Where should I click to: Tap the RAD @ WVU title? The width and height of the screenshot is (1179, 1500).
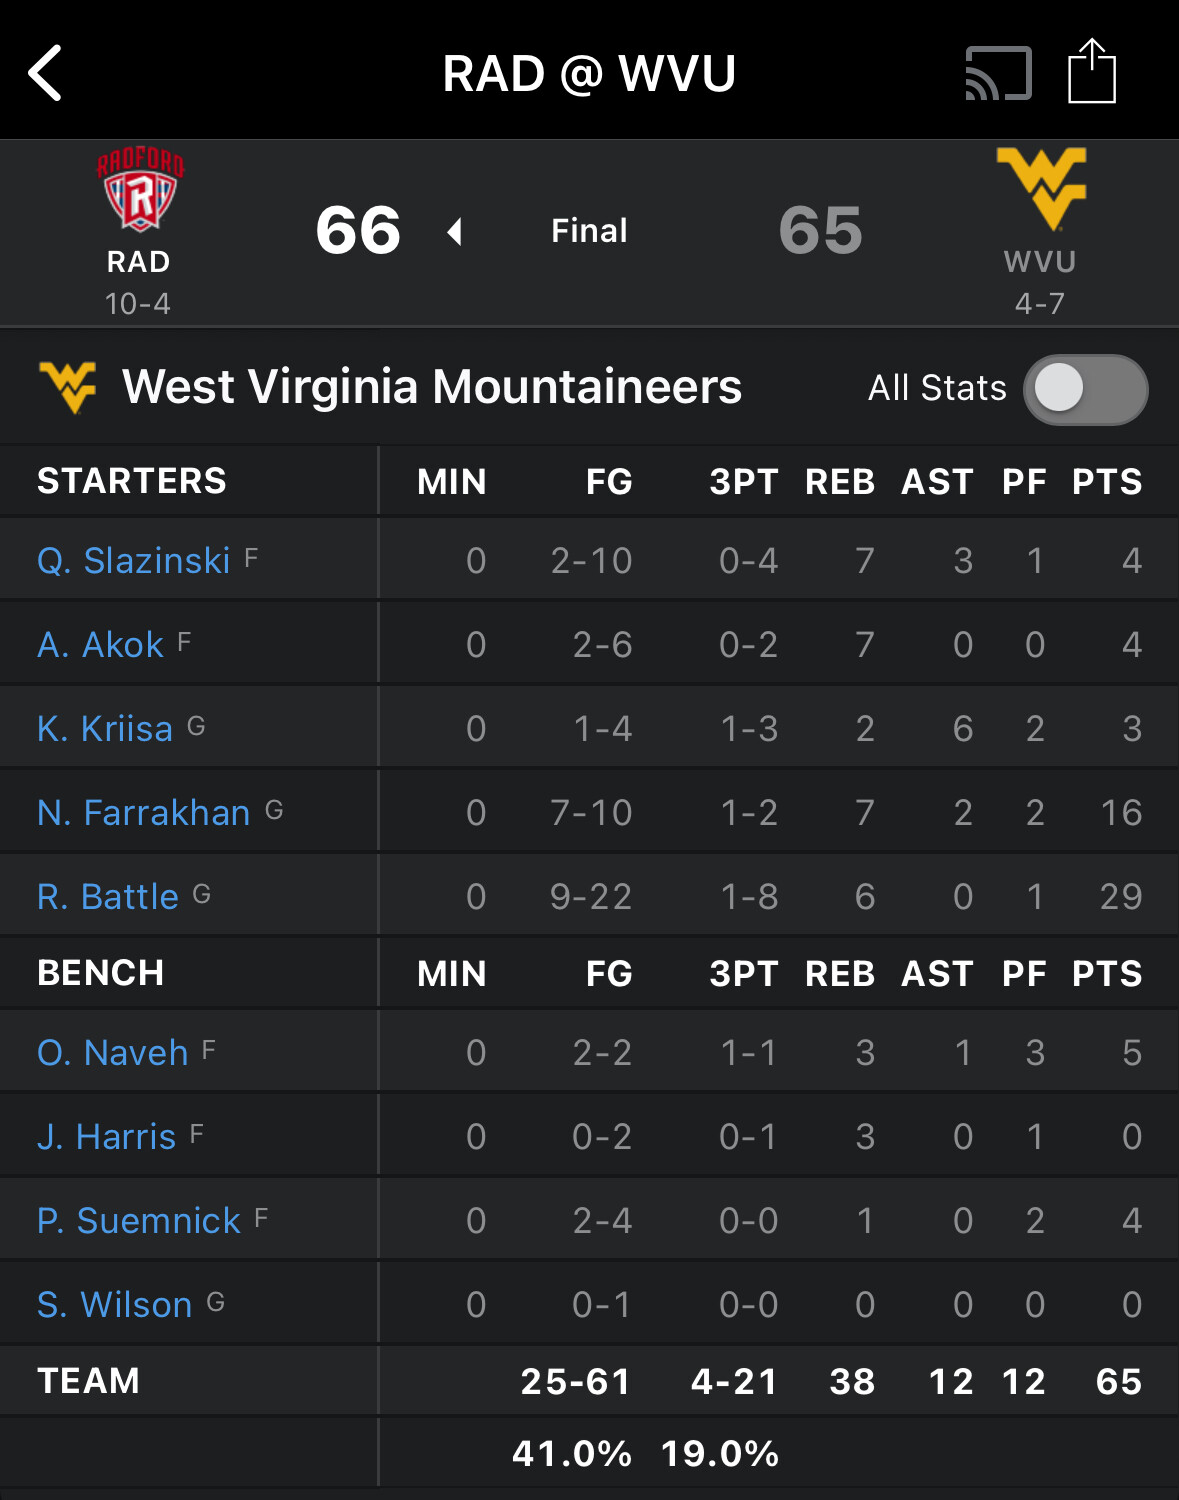point(589,73)
